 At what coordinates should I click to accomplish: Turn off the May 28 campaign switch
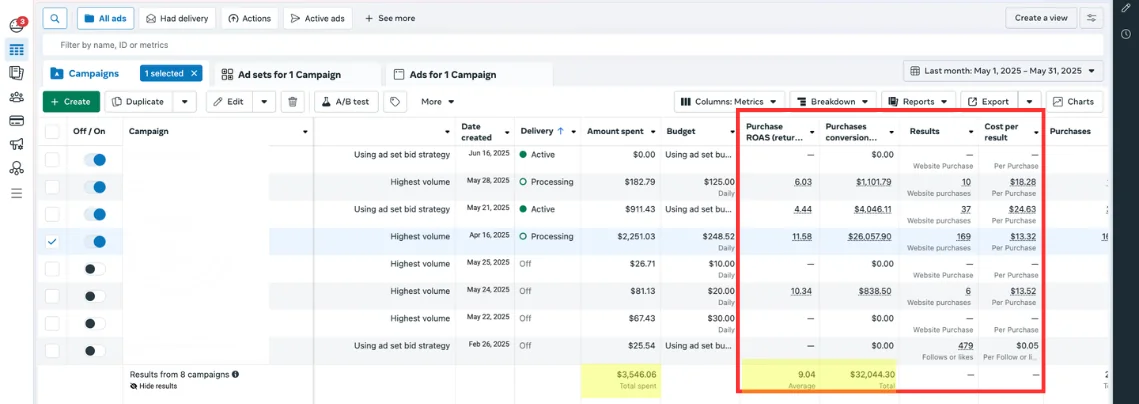pyautogui.click(x=94, y=187)
